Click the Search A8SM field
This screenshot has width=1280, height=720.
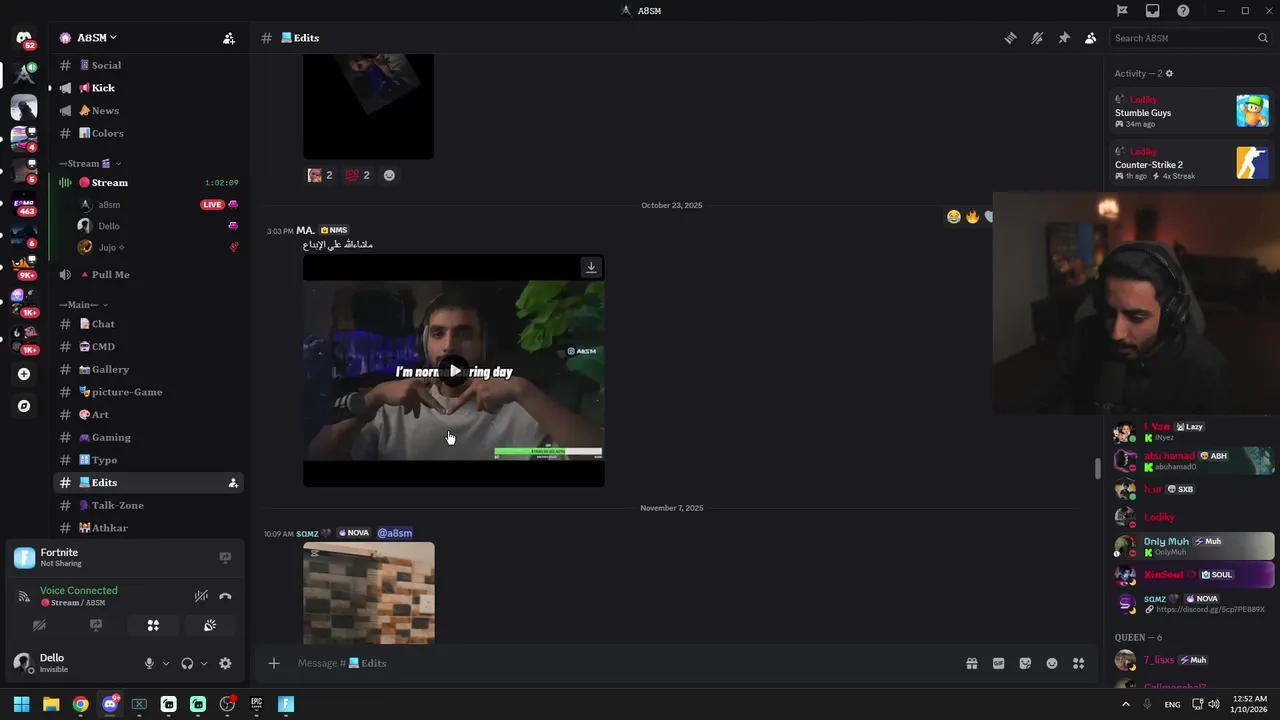[1191, 38]
